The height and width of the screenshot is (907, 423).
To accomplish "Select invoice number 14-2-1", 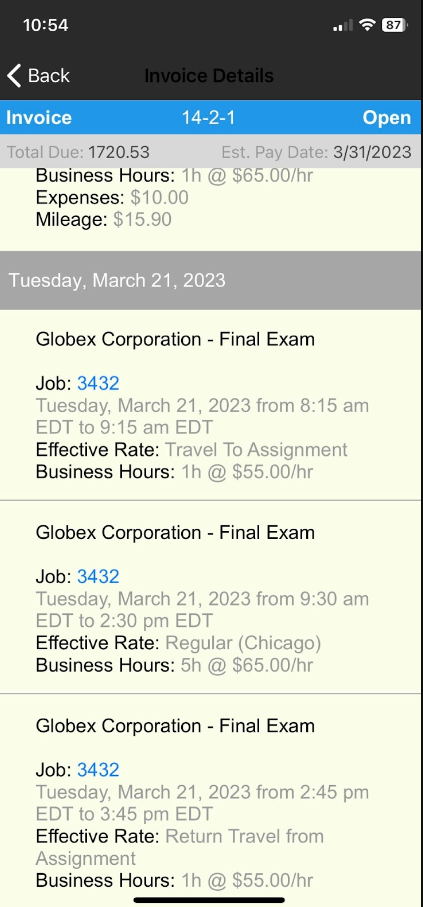I will [x=208, y=117].
